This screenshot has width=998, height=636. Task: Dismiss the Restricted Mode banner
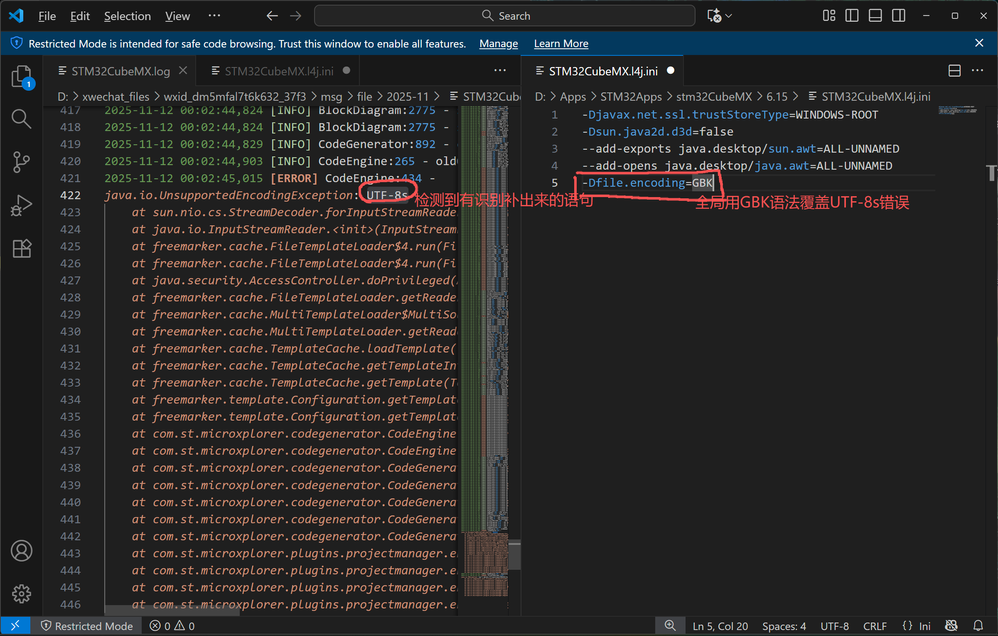[x=979, y=43]
